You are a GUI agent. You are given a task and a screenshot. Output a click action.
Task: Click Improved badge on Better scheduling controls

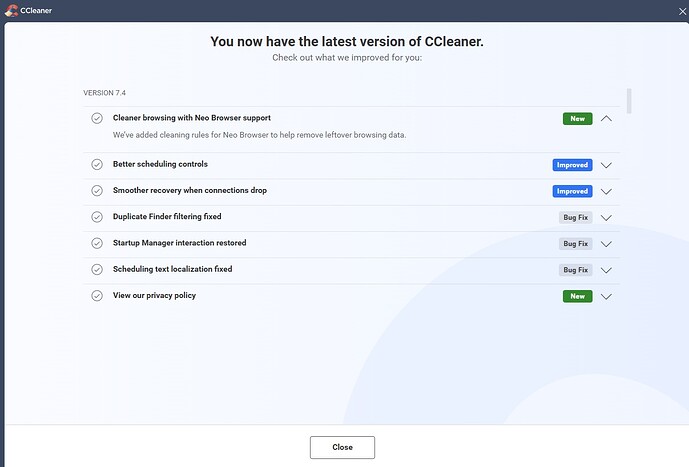573,165
